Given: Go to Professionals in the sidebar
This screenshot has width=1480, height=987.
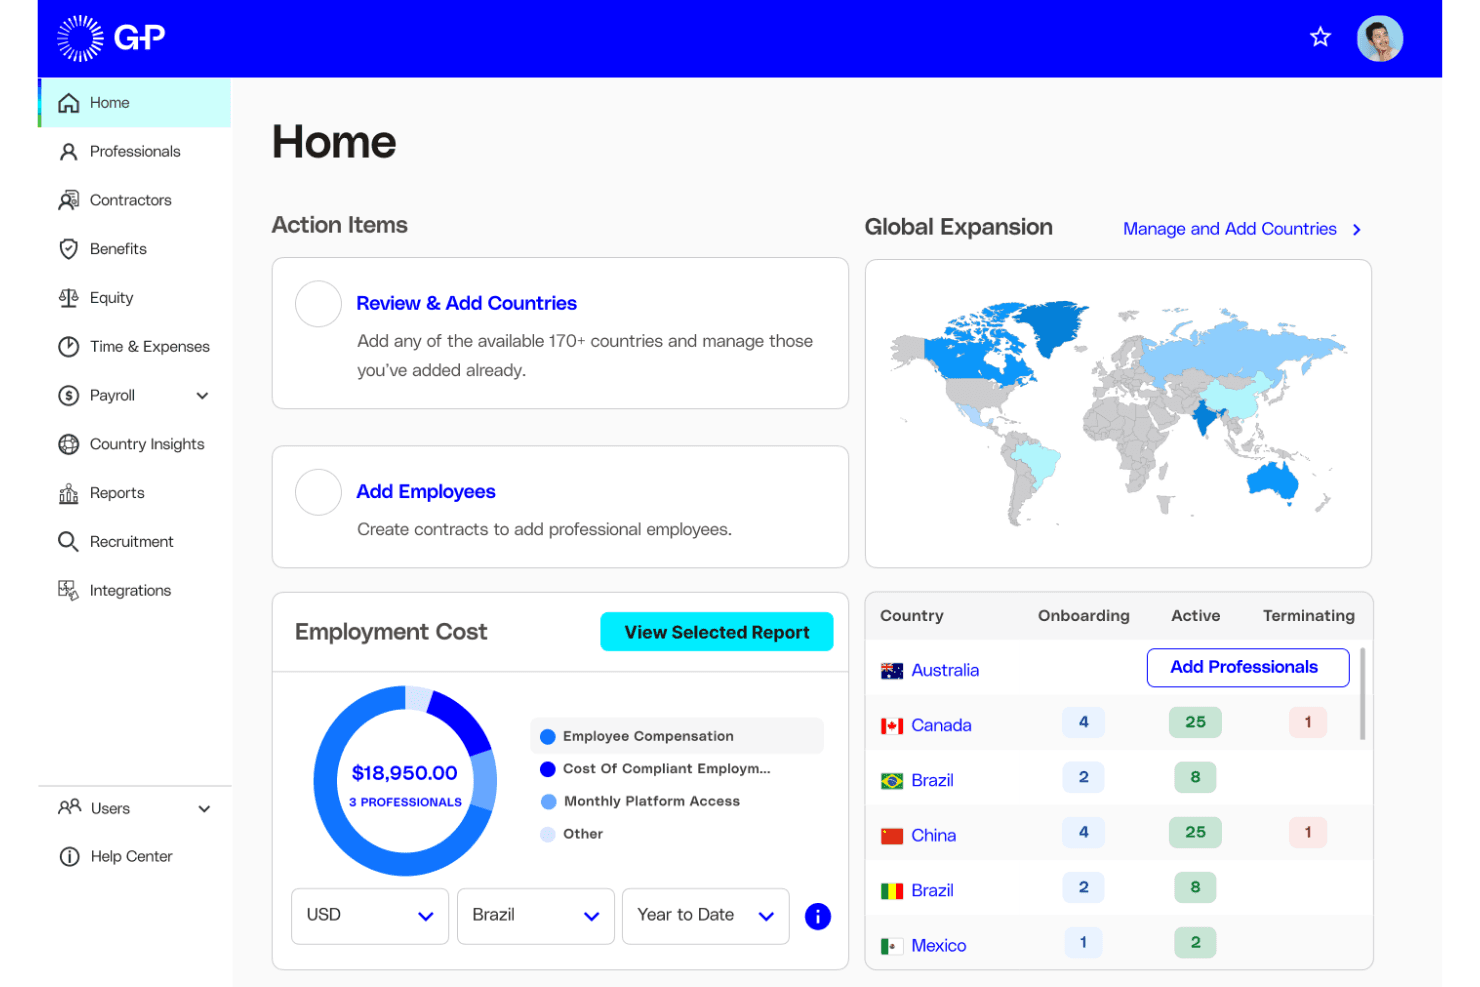Looking at the screenshot, I should coord(135,152).
